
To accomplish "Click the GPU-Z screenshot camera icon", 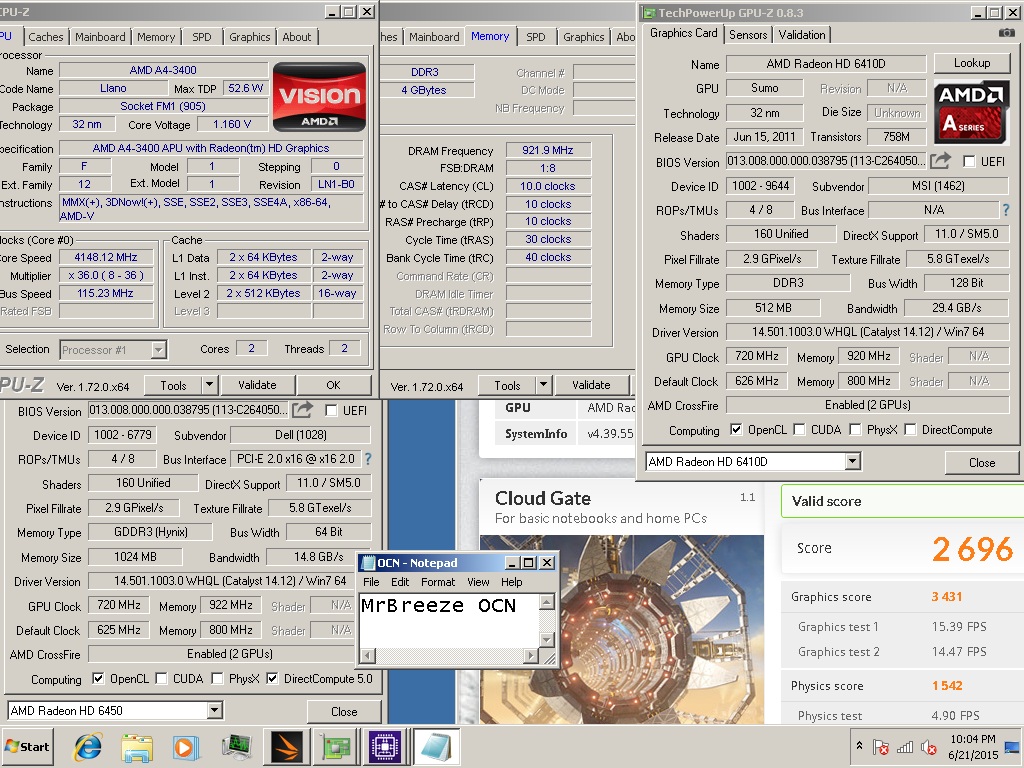I will [1006, 33].
